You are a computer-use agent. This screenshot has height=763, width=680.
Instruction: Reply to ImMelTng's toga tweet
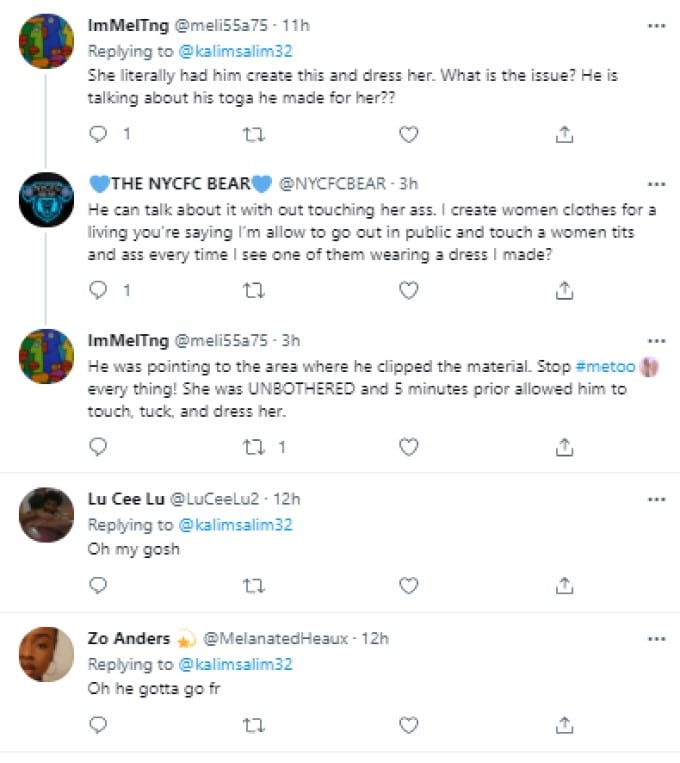[x=98, y=133]
